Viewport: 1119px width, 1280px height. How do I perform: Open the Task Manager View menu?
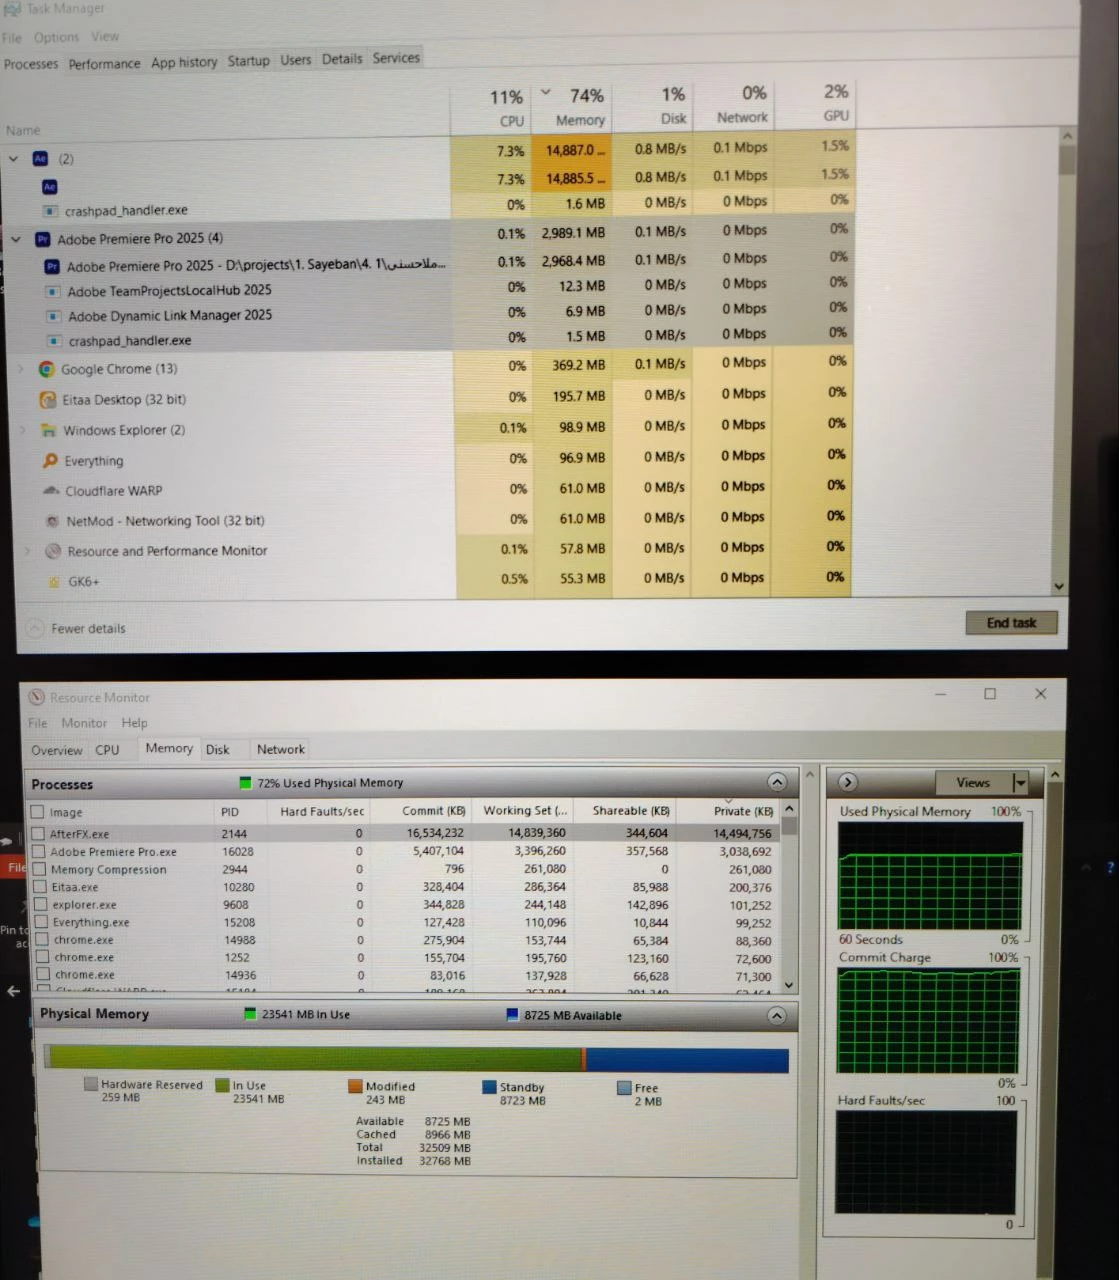coord(105,36)
